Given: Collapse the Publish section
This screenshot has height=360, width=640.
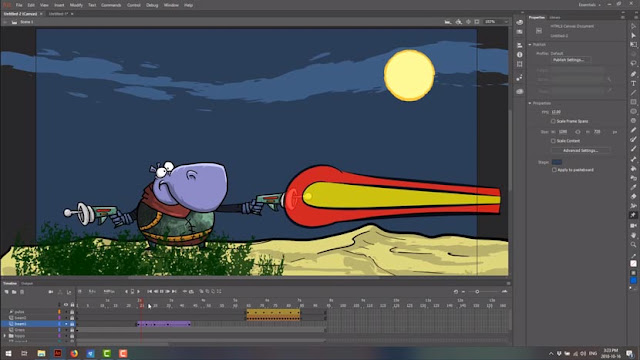Looking at the screenshot, I should point(530,44).
